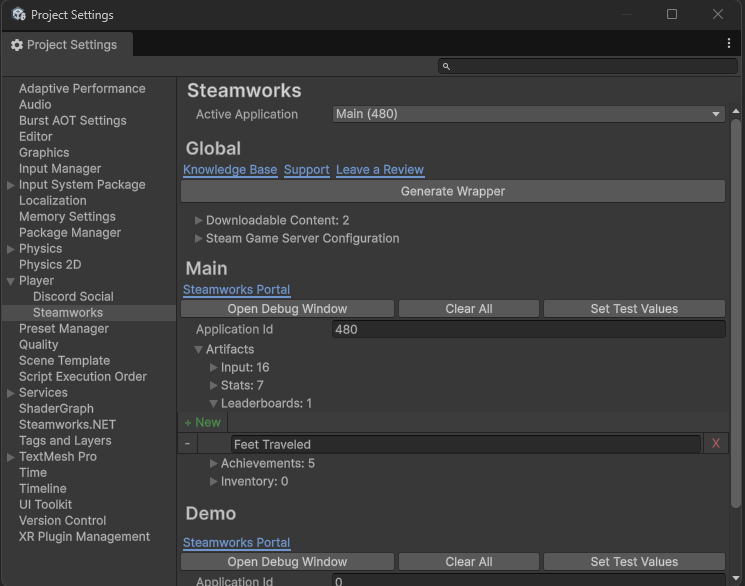
Task: Collapse Leaderboards: 1 foldout
Action: pyautogui.click(x=214, y=403)
